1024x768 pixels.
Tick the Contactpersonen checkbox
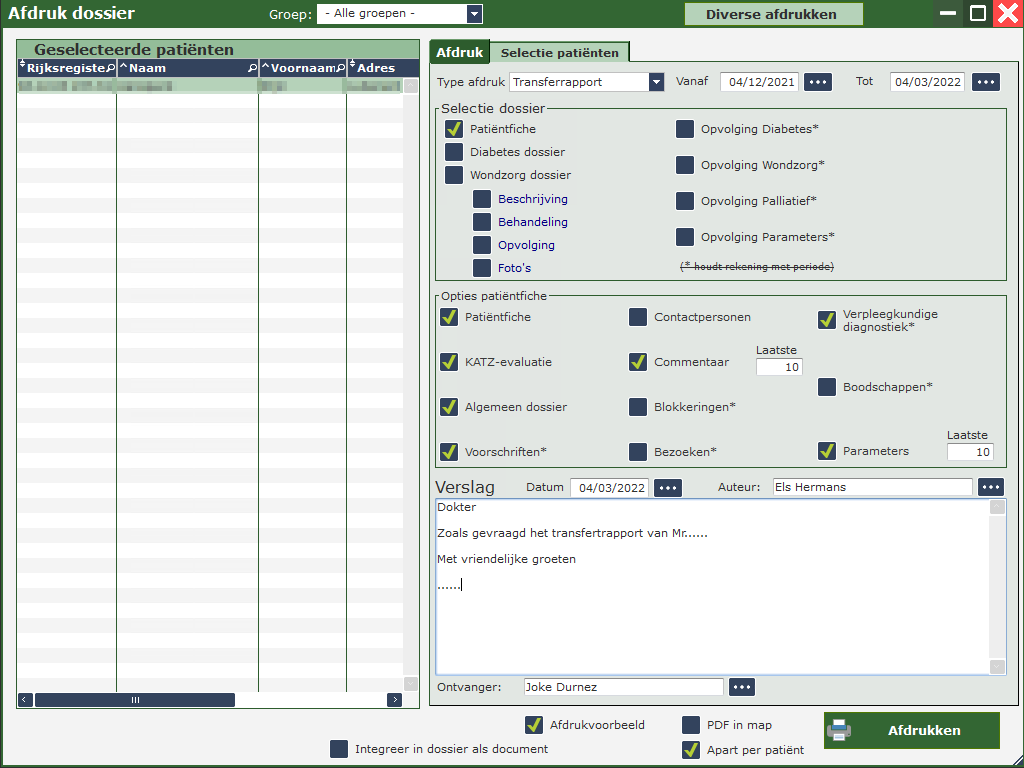click(x=637, y=317)
